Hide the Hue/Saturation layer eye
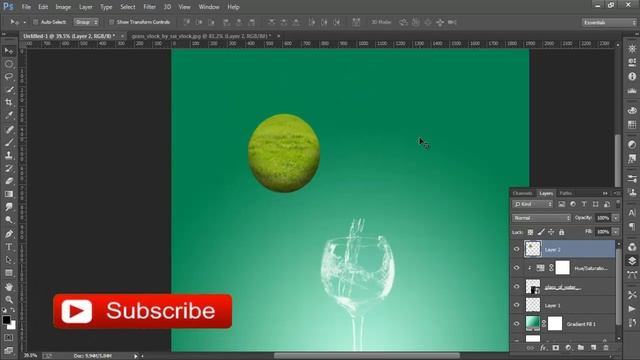 (x=516, y=268)
